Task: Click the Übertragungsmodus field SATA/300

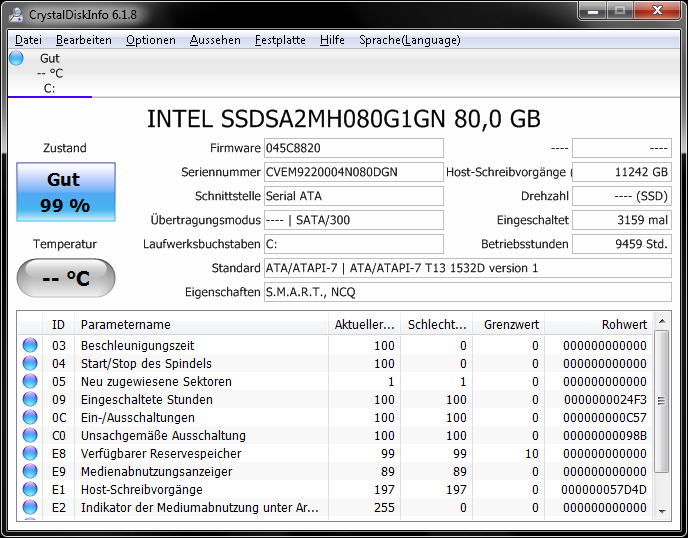Action: pos(354,220)
